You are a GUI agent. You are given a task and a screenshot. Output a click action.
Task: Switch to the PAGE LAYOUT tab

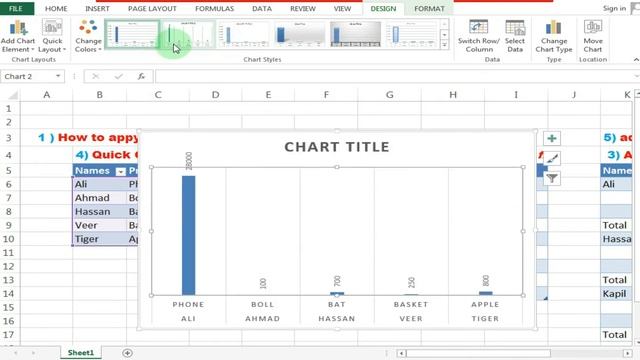152,8
